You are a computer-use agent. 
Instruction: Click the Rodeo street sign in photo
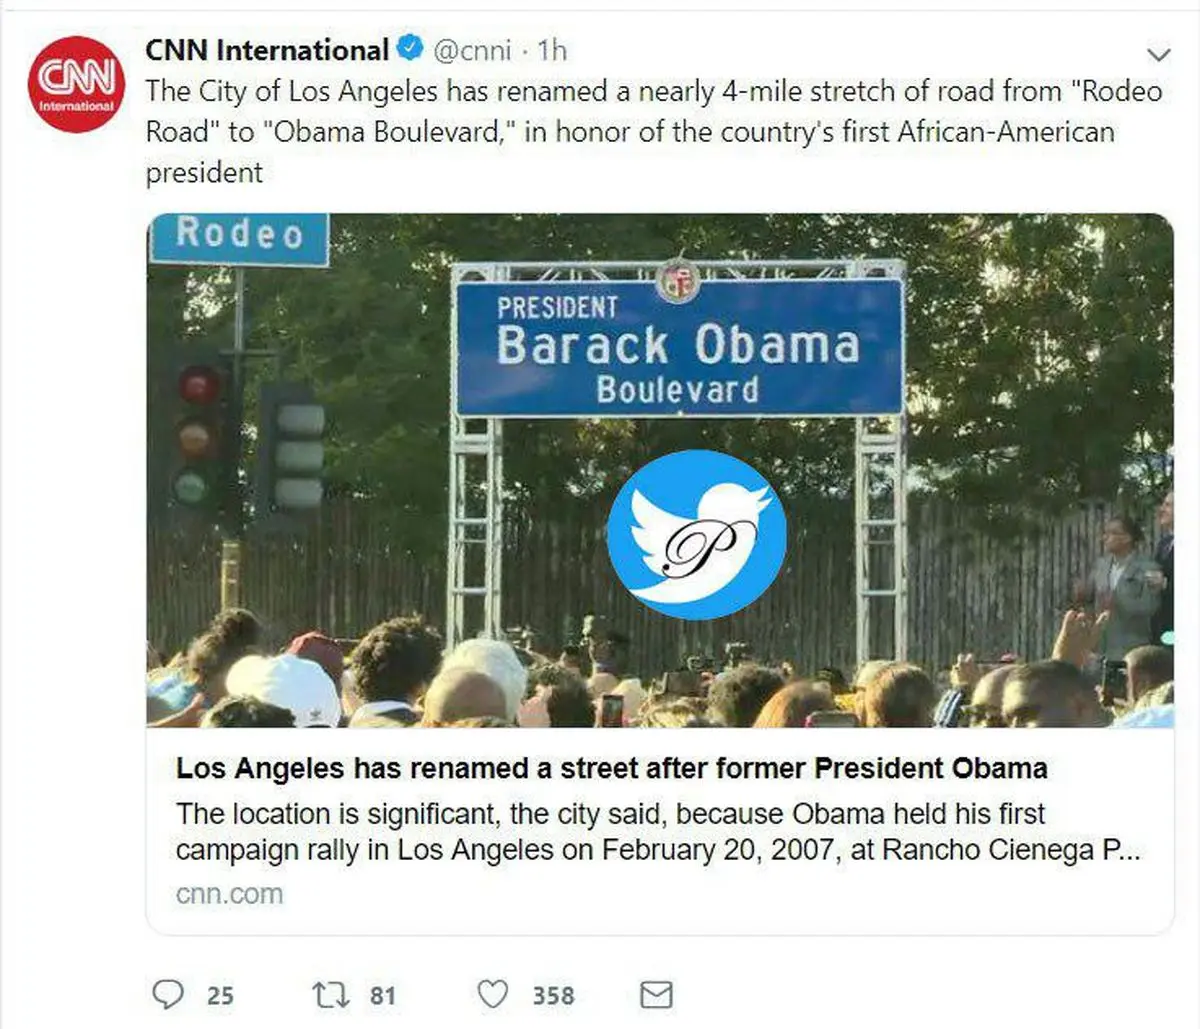[x=239, y=236]
